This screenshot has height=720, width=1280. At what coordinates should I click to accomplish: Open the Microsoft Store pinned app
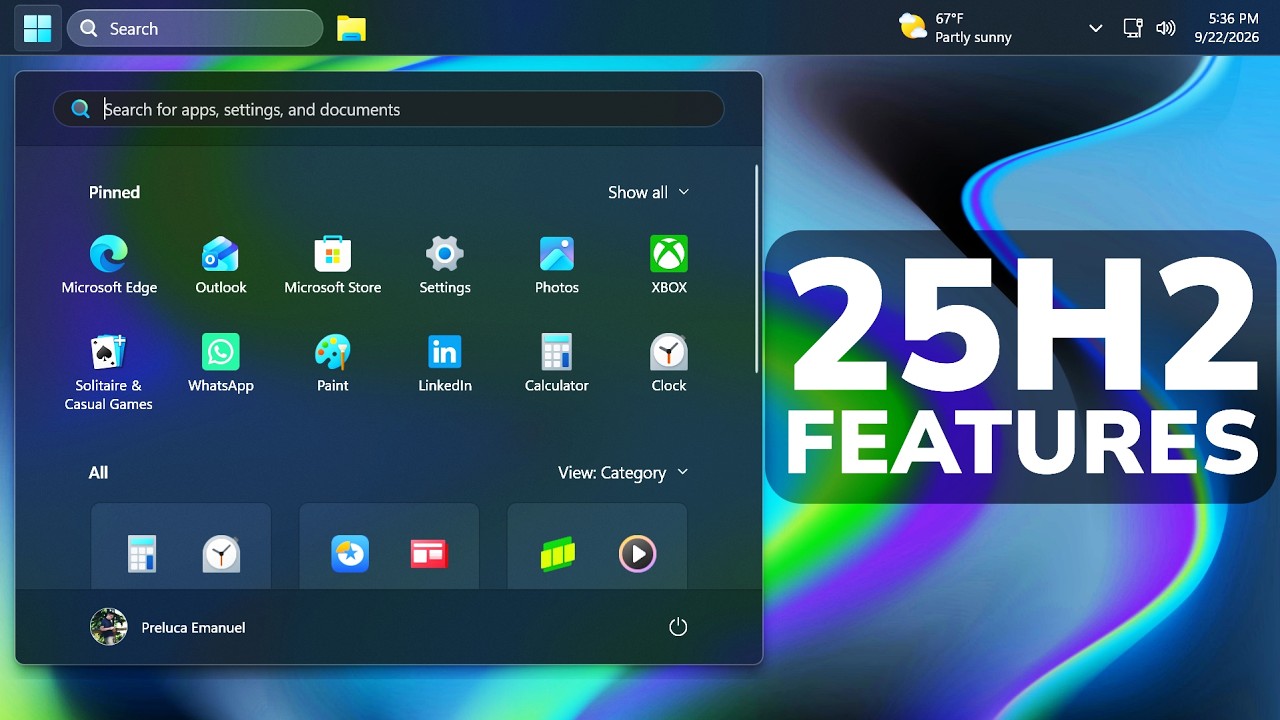coord(333,265)
